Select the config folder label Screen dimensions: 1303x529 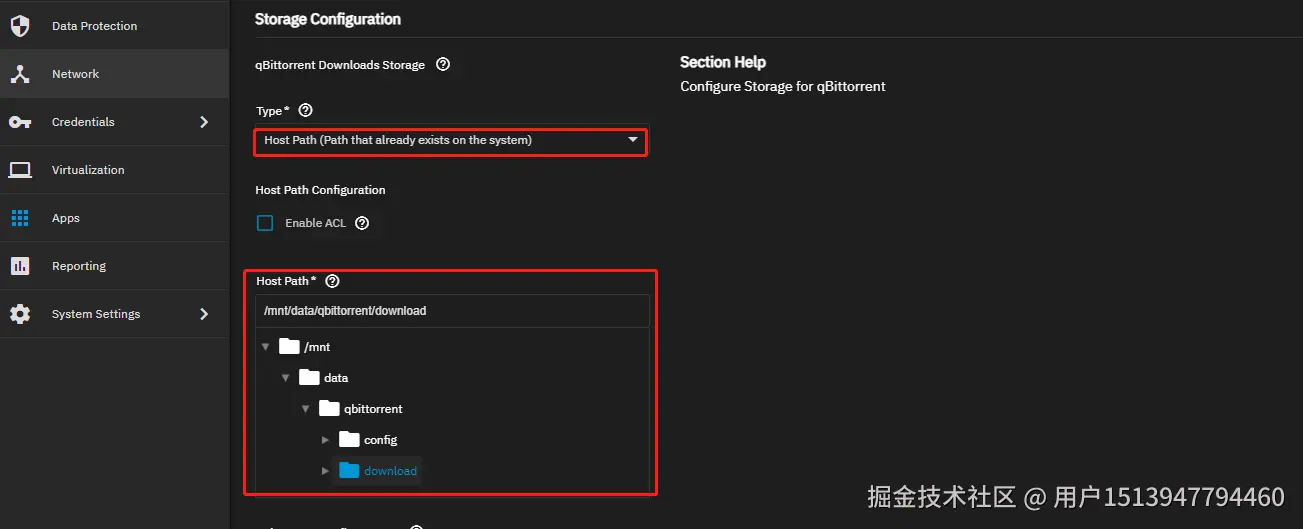point(381,440)
